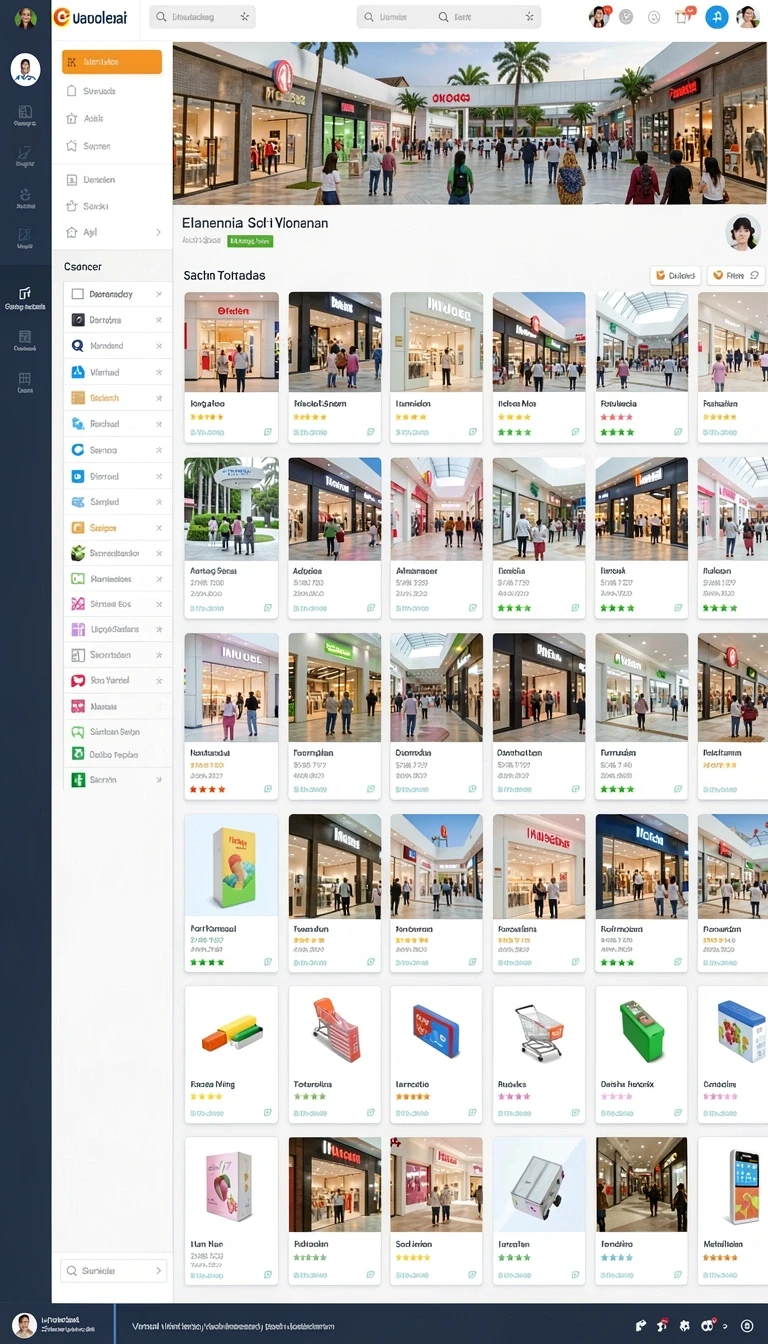Viewport: 768px width, 1344px height.
Task: Click the pink icon of the 'Nasars' row
Action: [78, 706]
